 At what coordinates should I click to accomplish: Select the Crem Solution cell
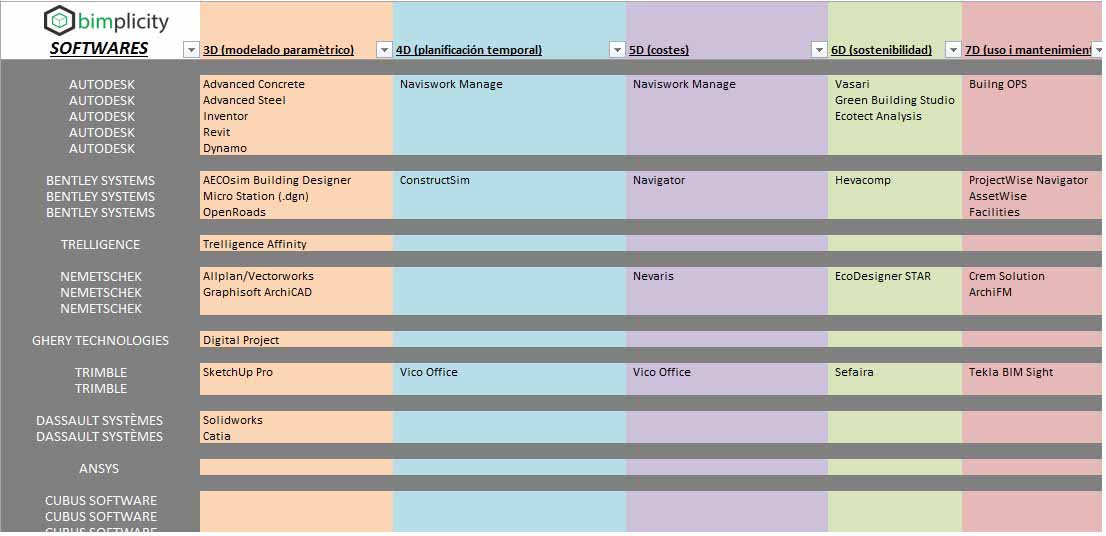1007,276
